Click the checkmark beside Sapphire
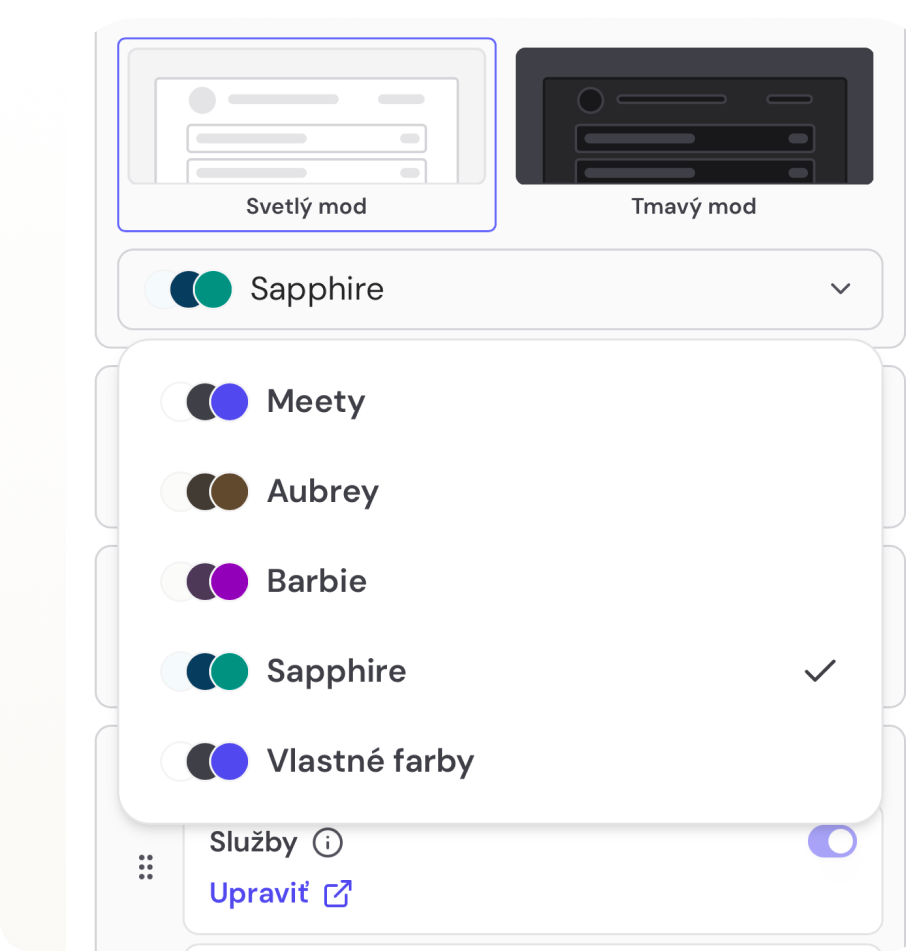The height and width of the screenshot is (951, 920). pos(820,670)
